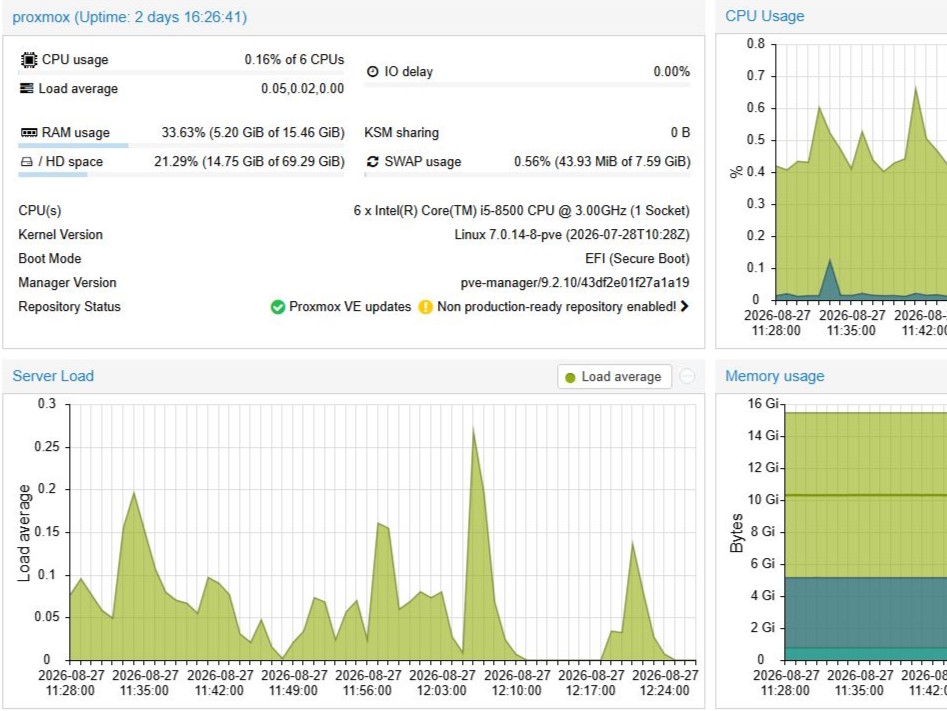Click the Memory usage panel title
This screenshot has width=947, height=711.
[774, 376]
